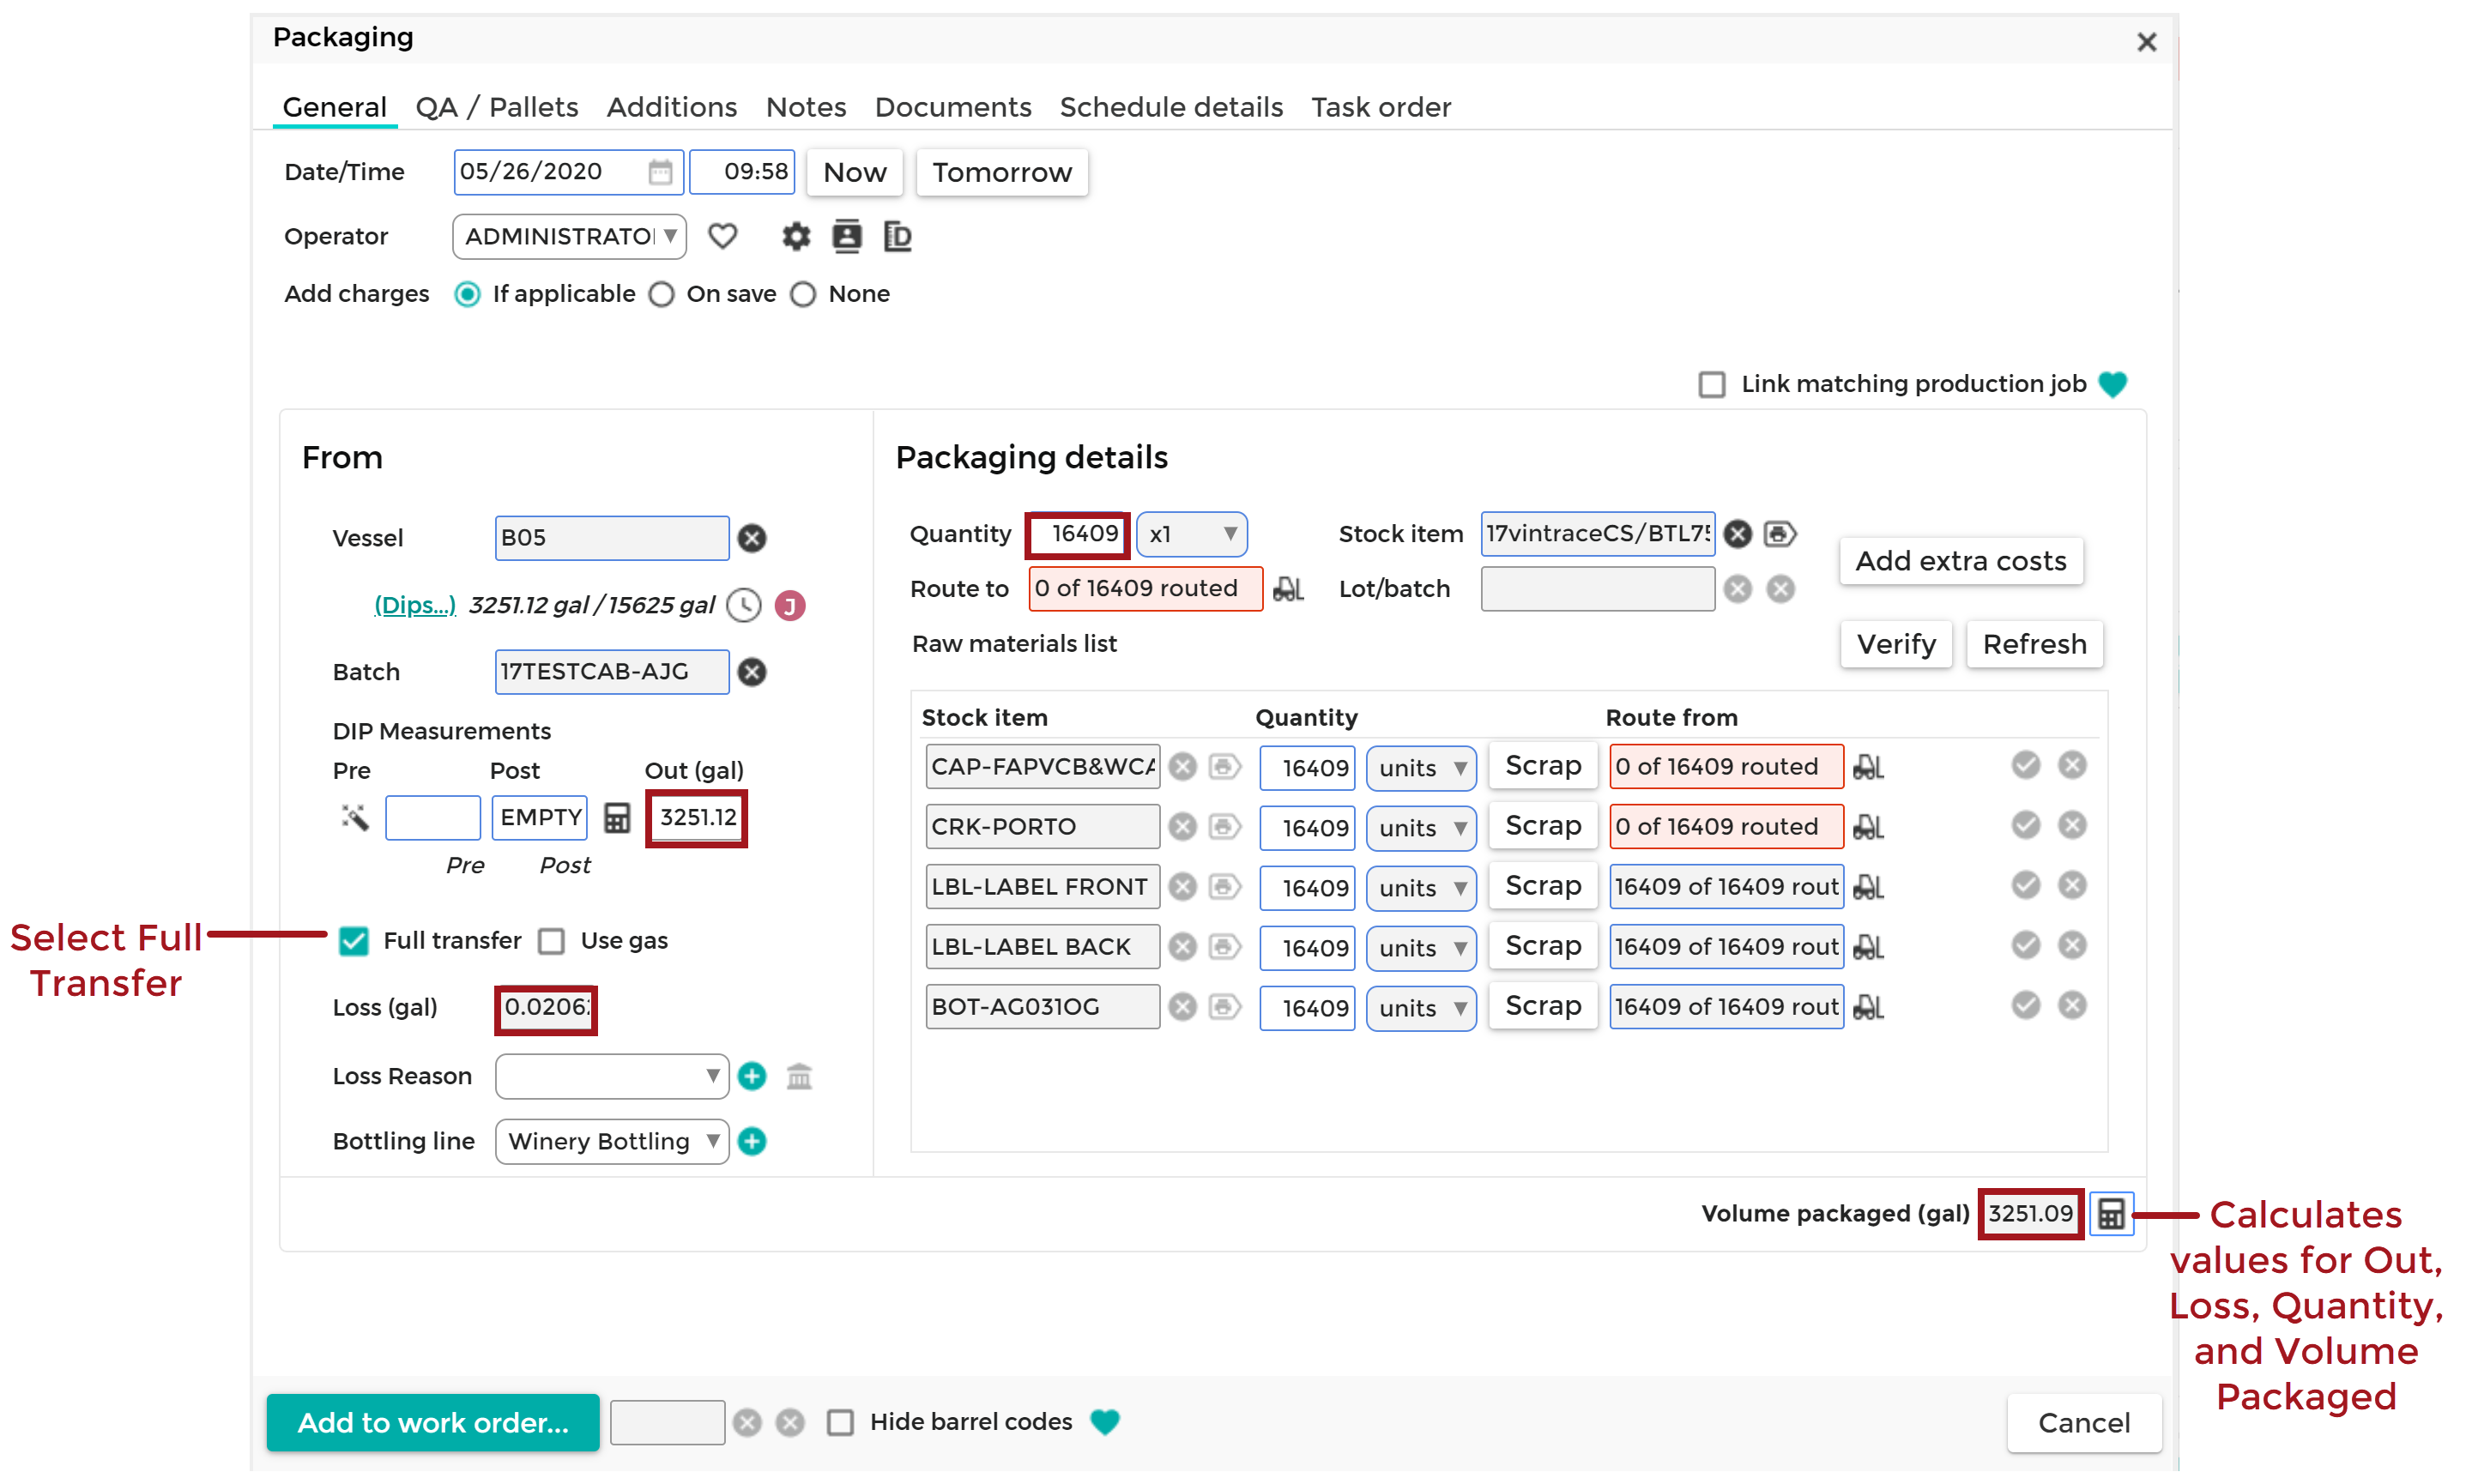Click the Lot/batch input field
2466x1484 pixels.
click(x=1596, y=589)
